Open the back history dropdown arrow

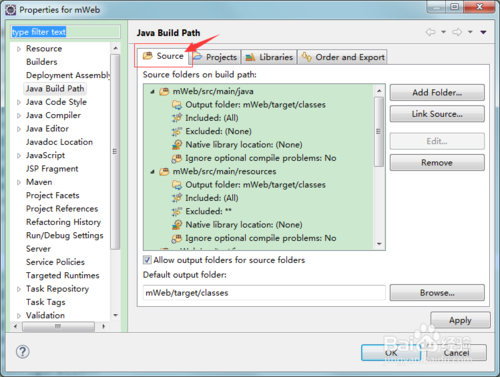pyautogui.click(x=444, y=32)
